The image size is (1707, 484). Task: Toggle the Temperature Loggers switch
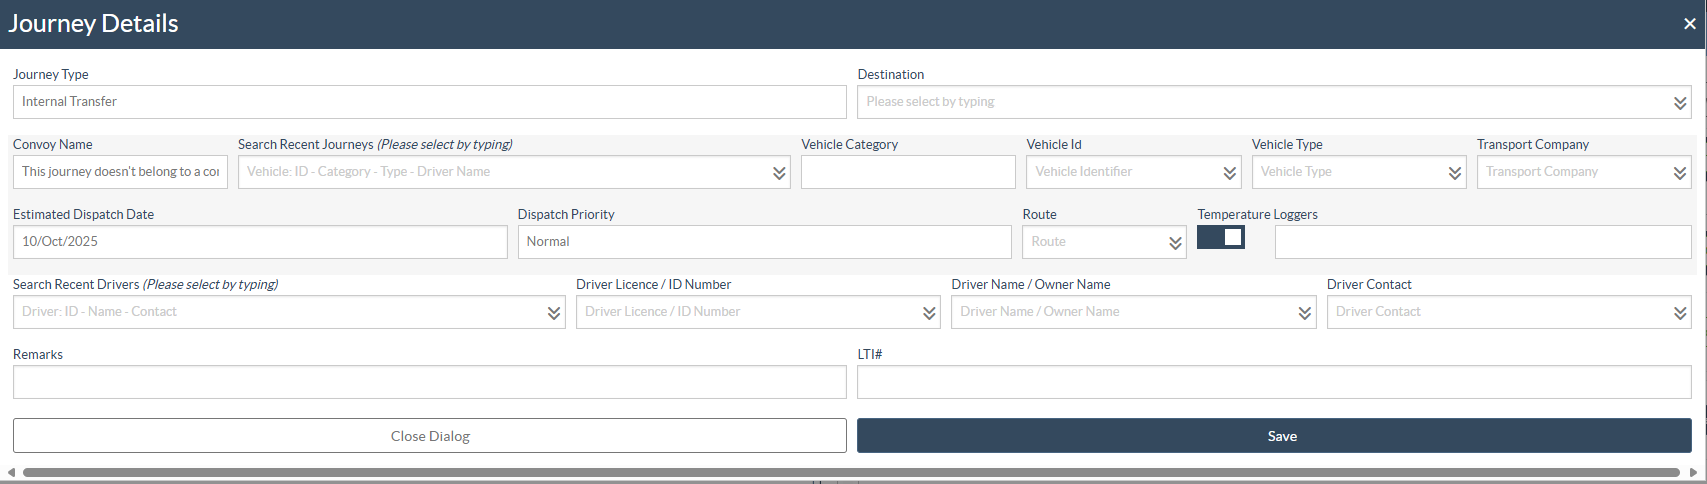tap(1220, 237)
